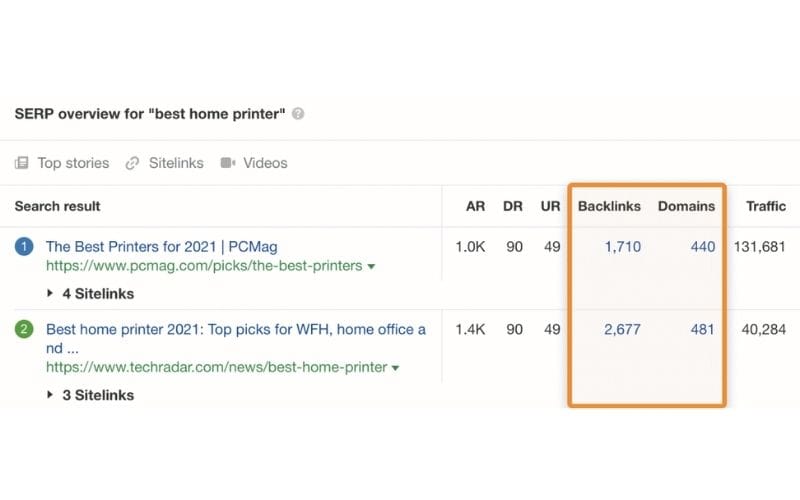Viewport: 800px width, 500px height.
Task: Select the Videos filter label
Action: pos(265,163)
